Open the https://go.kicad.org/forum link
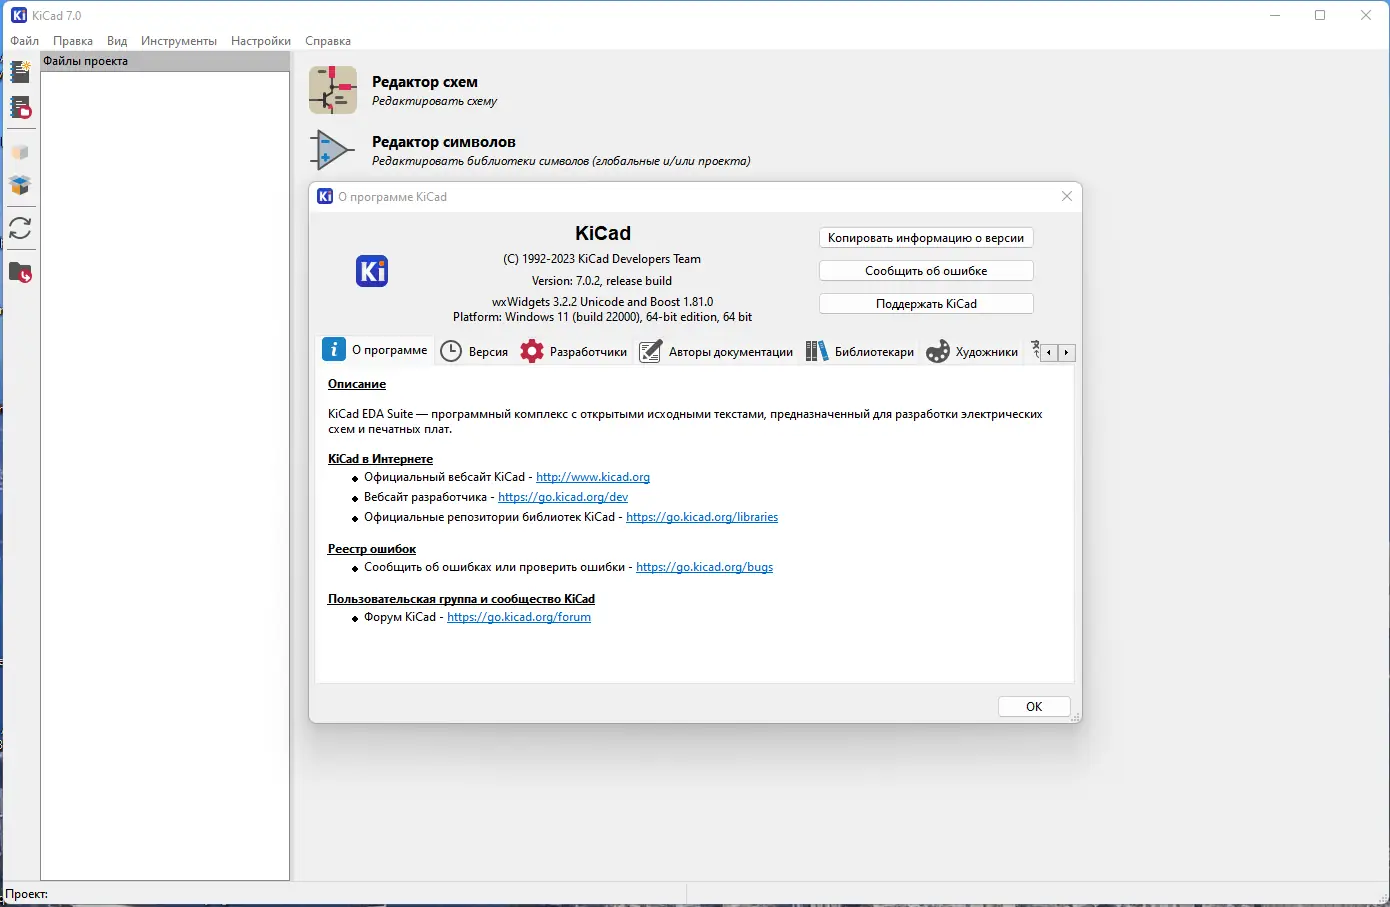This screenshot has height=907, width=1390. [x=519, y=617]
